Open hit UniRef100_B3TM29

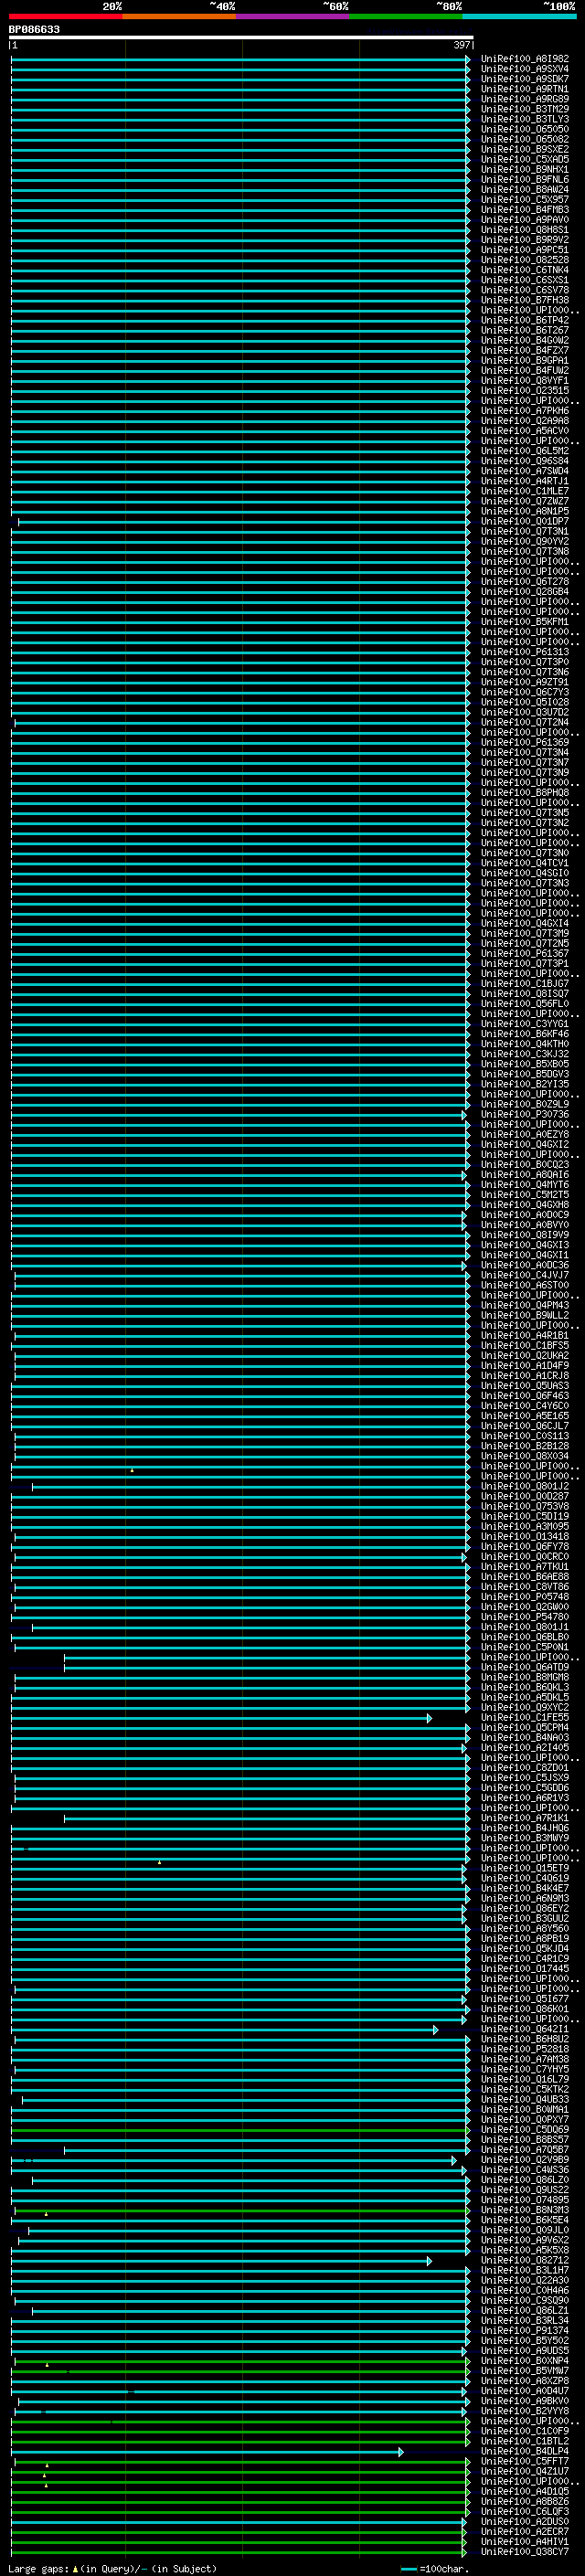tap(525, 109)
